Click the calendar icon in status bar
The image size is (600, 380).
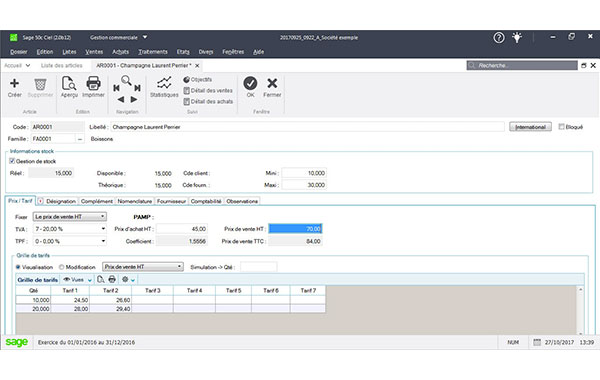point(537,342)
